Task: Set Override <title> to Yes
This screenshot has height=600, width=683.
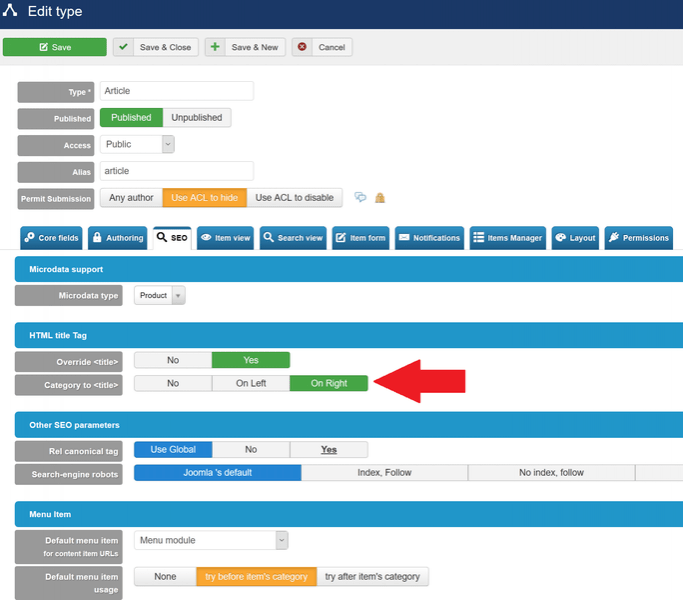Action: click(x=251, y=360)
